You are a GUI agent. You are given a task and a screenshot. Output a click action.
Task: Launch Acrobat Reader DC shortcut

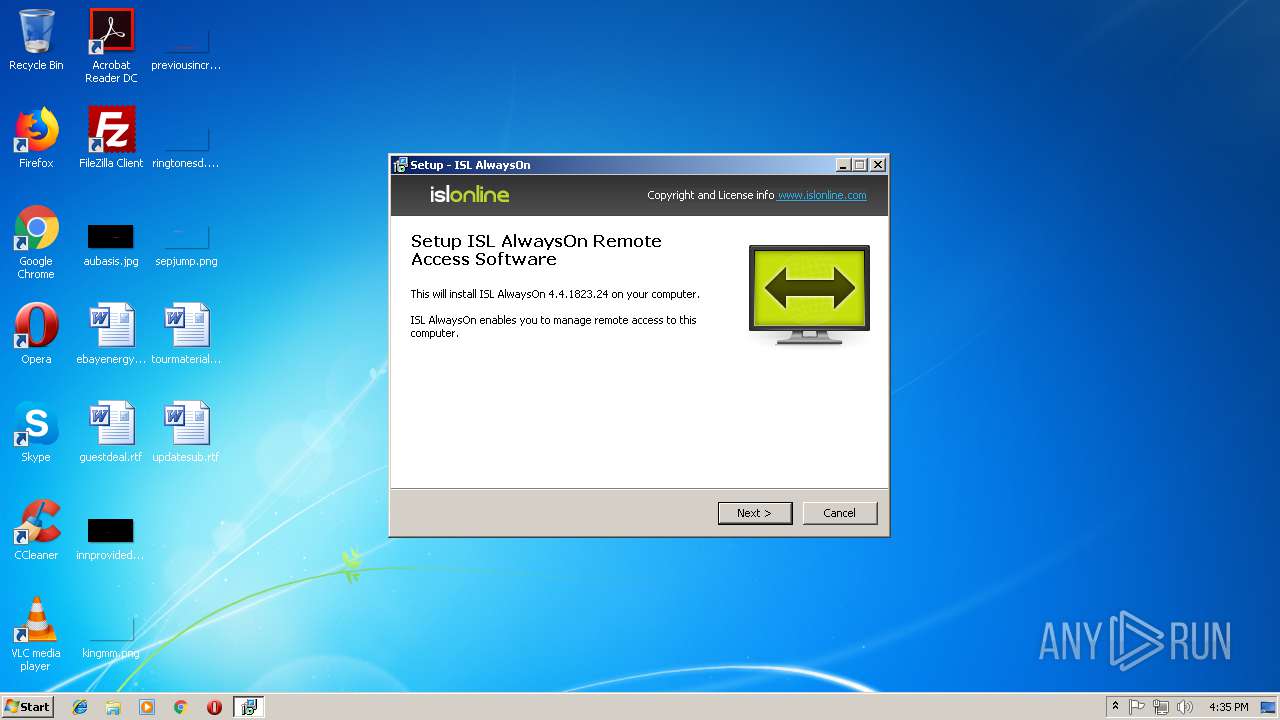(111, 46)
